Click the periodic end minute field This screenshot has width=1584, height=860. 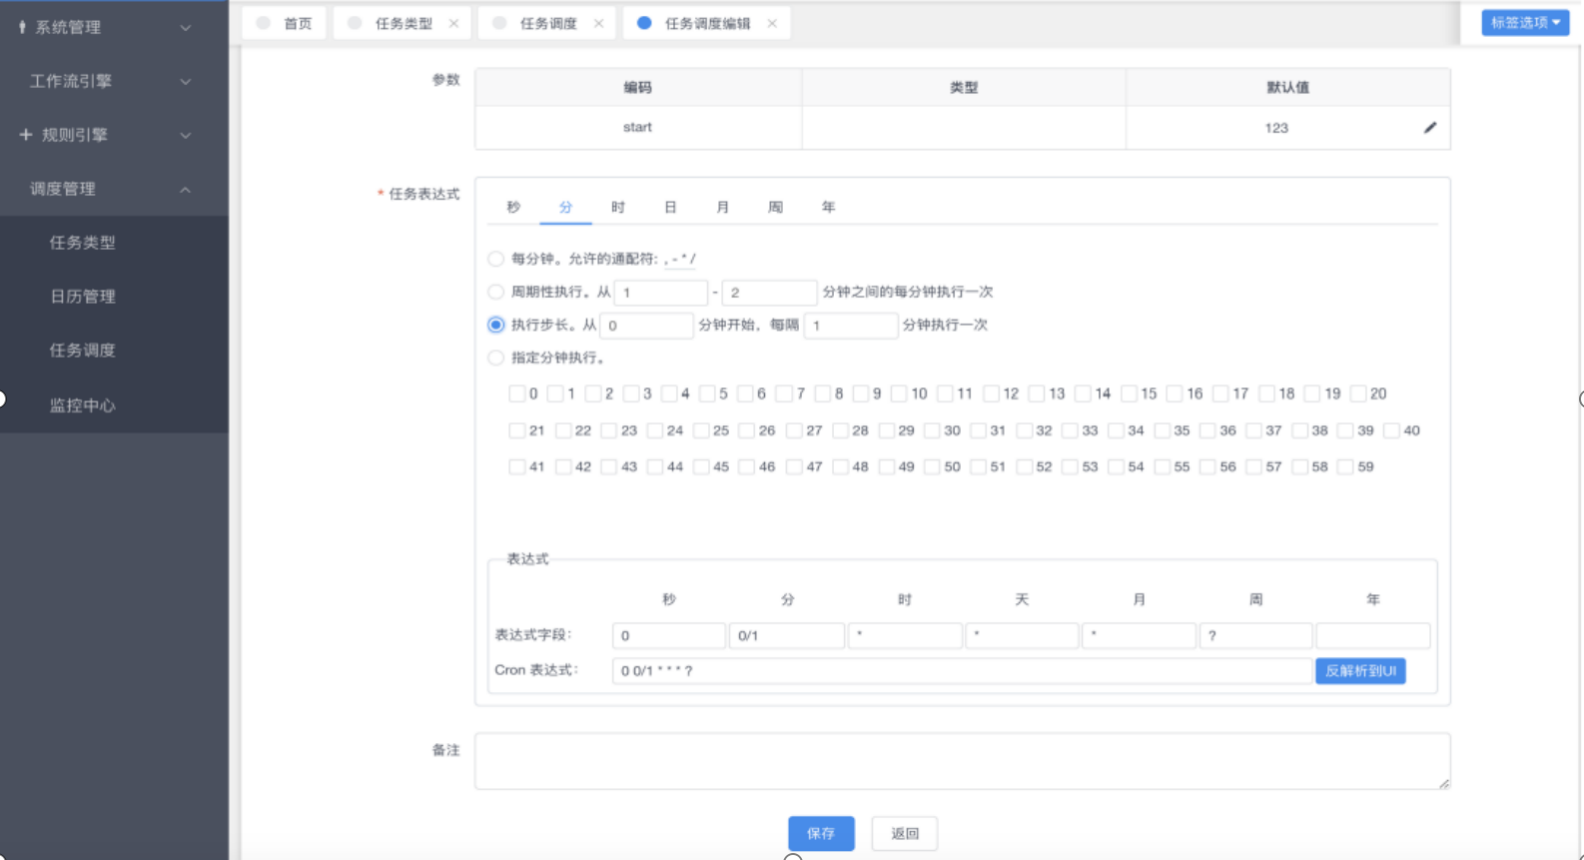point(769,292)
